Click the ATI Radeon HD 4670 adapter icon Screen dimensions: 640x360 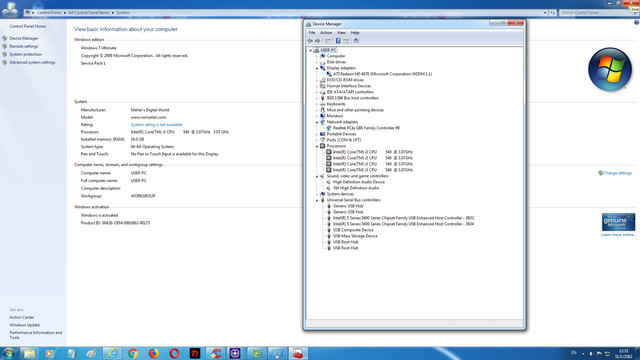pyautogui.click(x=329, y=74)
